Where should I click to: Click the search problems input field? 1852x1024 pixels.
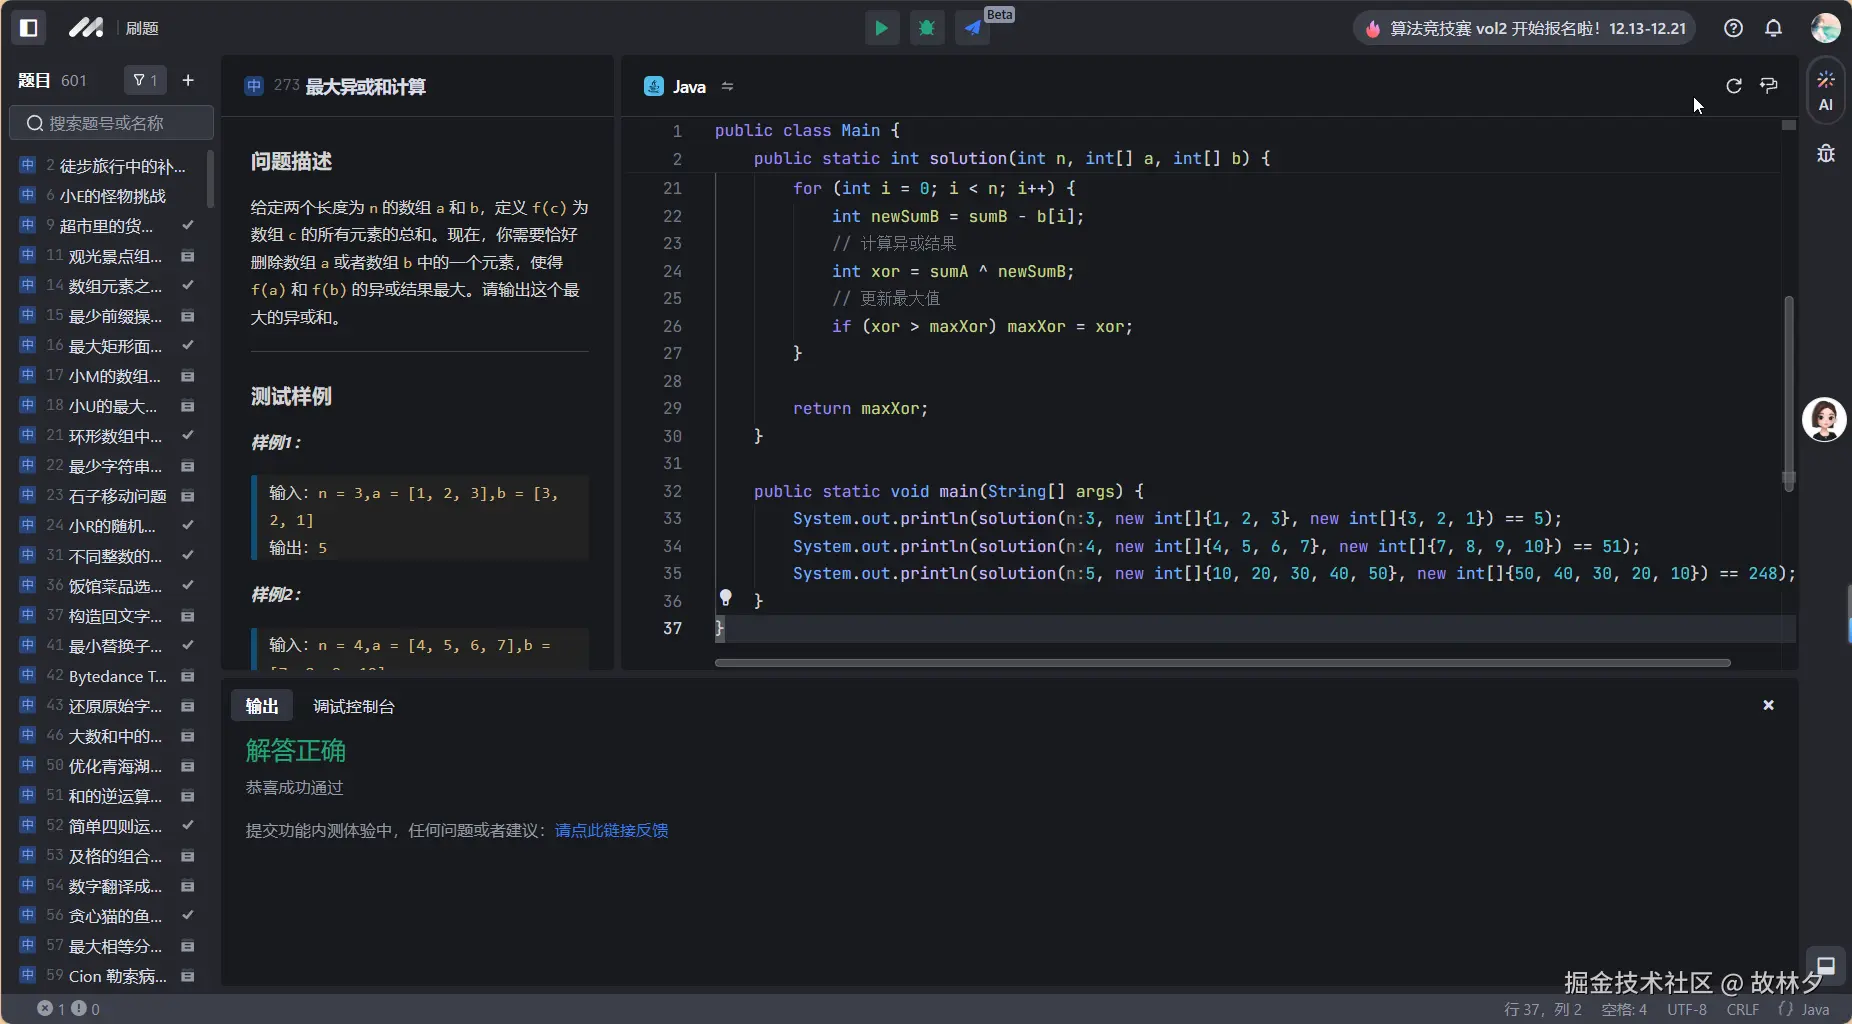pos(112,123)
